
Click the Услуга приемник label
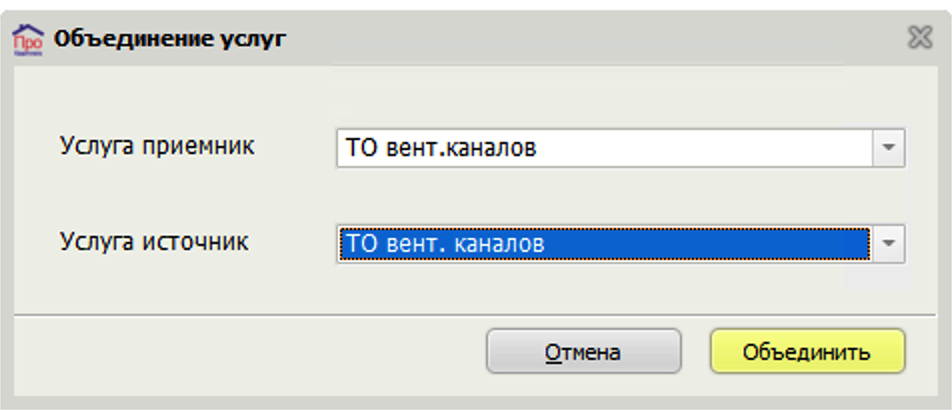click(x=157, y=146)
